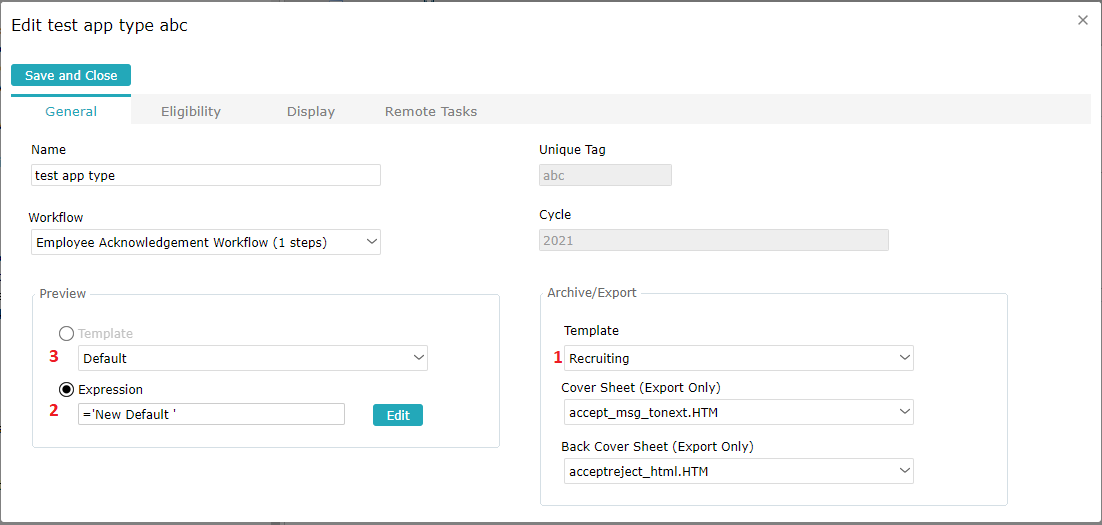1102x525 pixels.
Task: Switch to the General tab
Action: (x=71, y=111)
